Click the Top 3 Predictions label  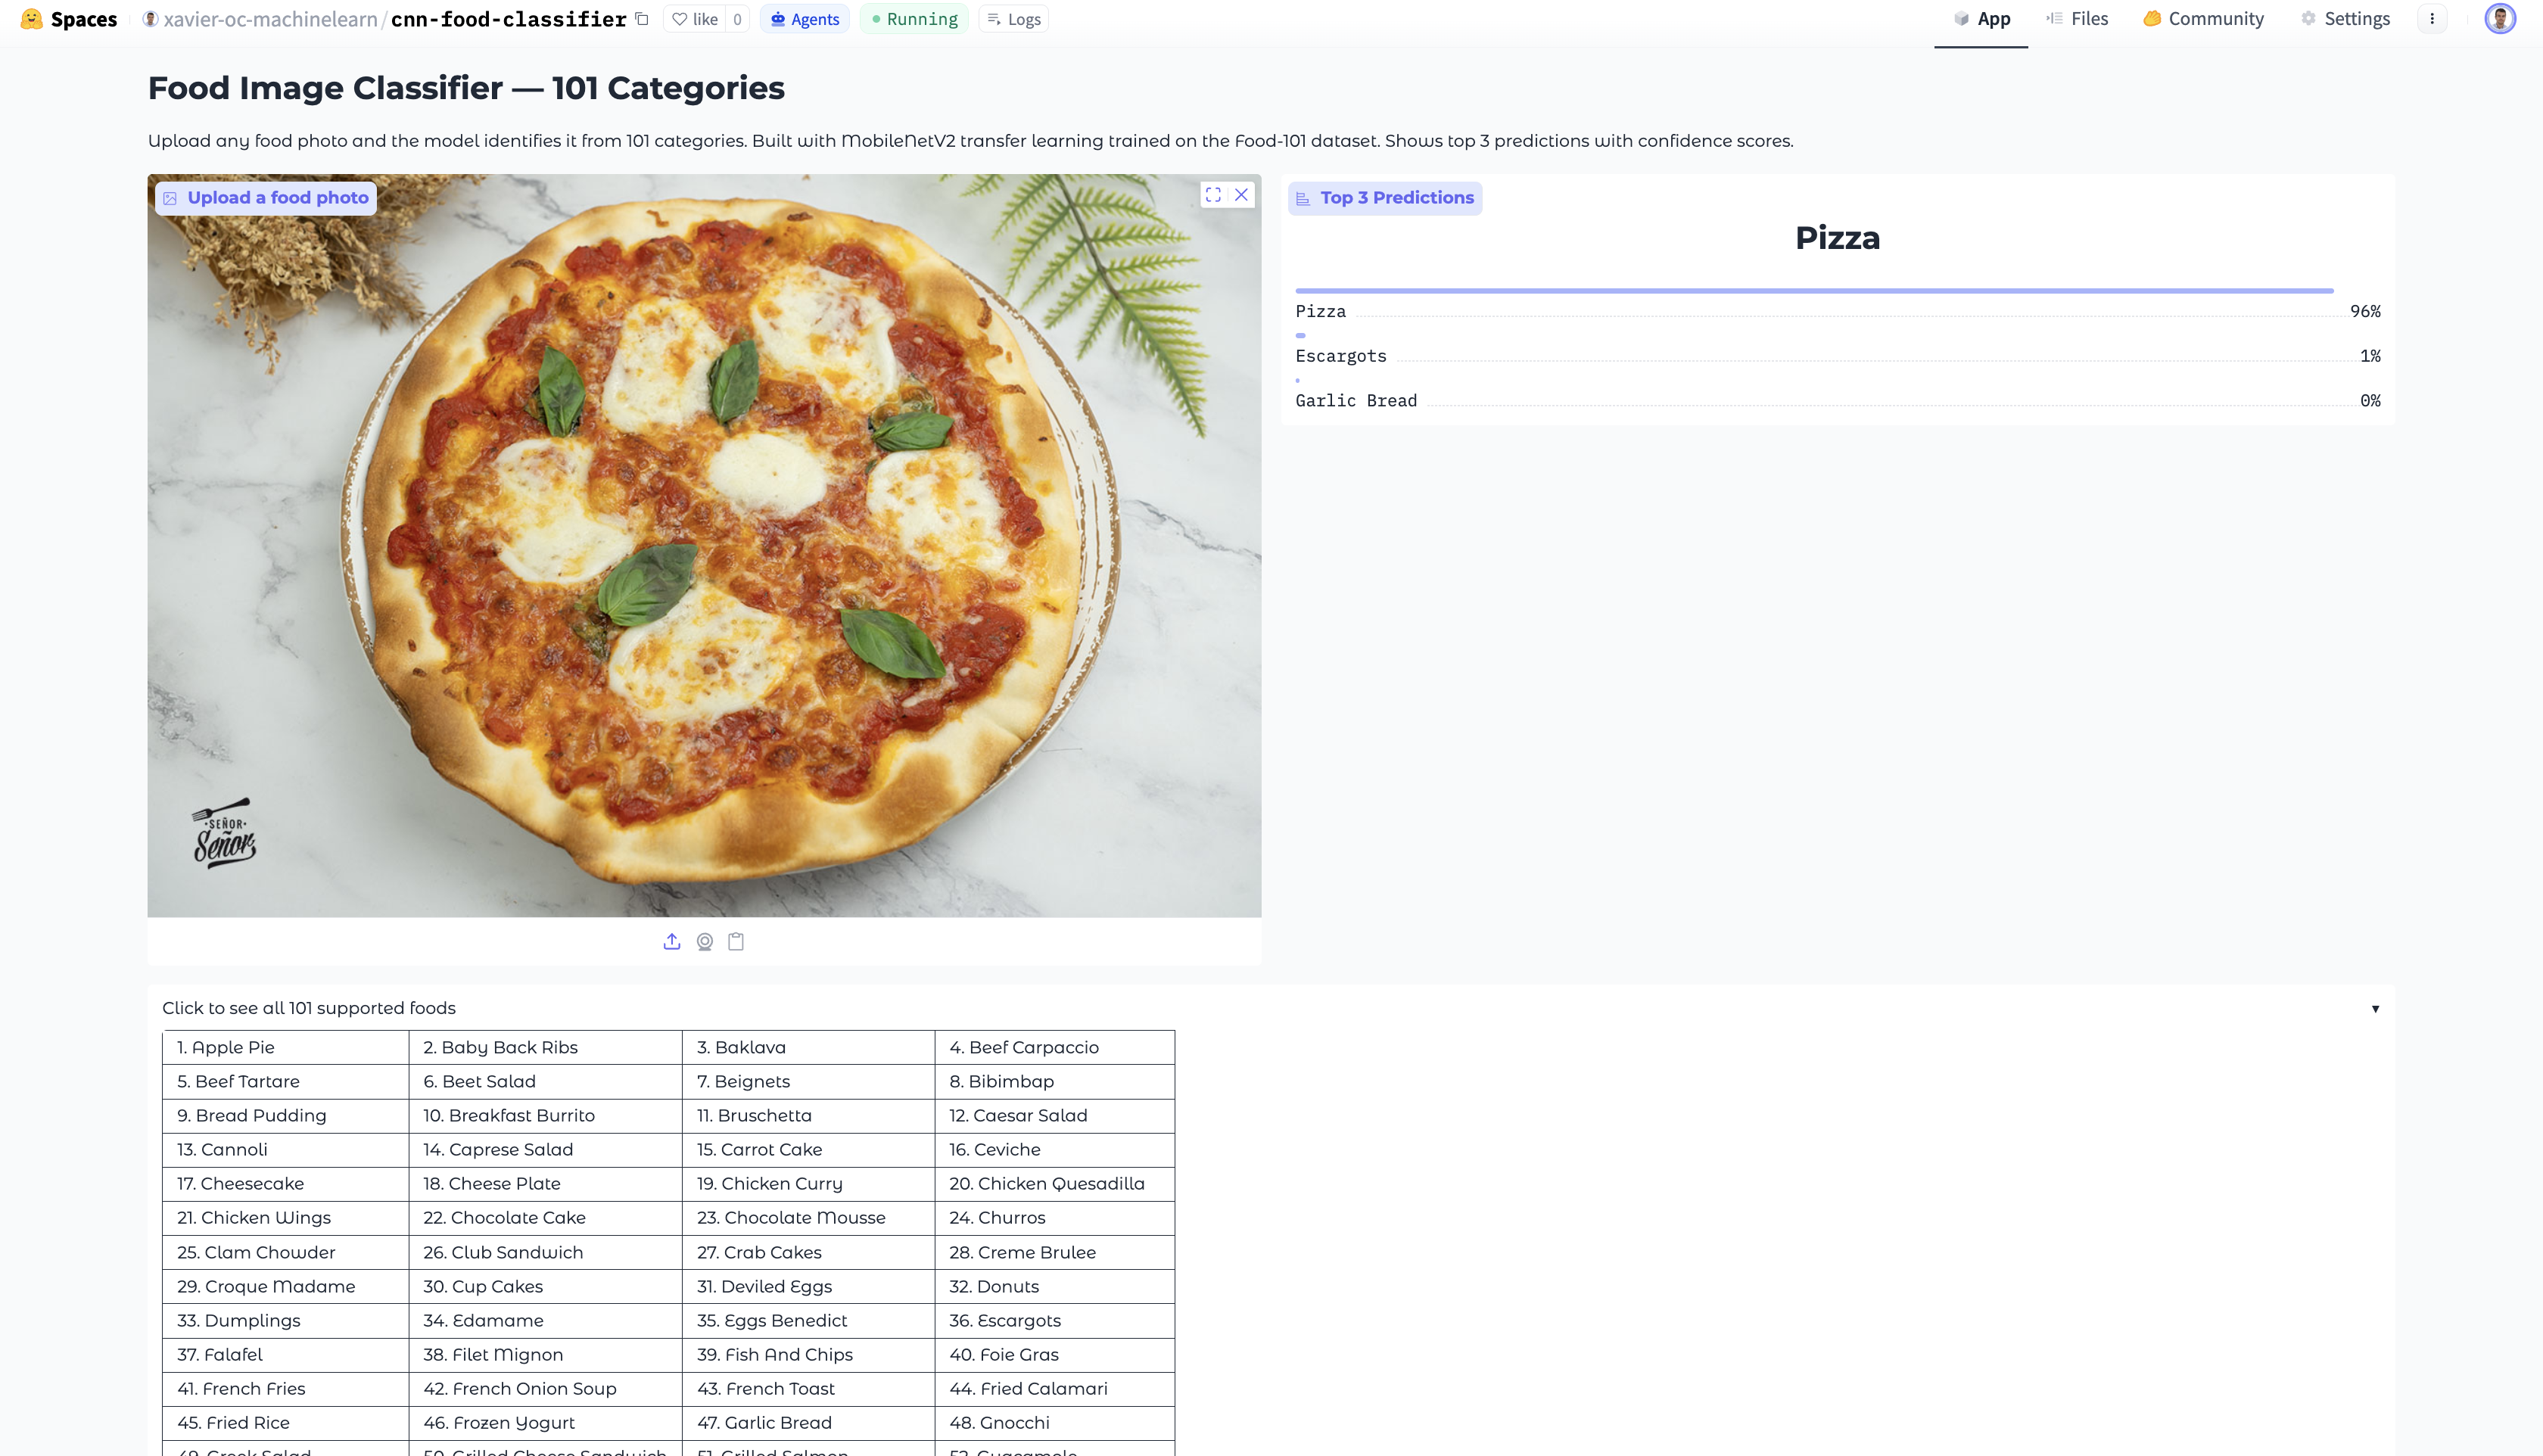[1385, 198]
